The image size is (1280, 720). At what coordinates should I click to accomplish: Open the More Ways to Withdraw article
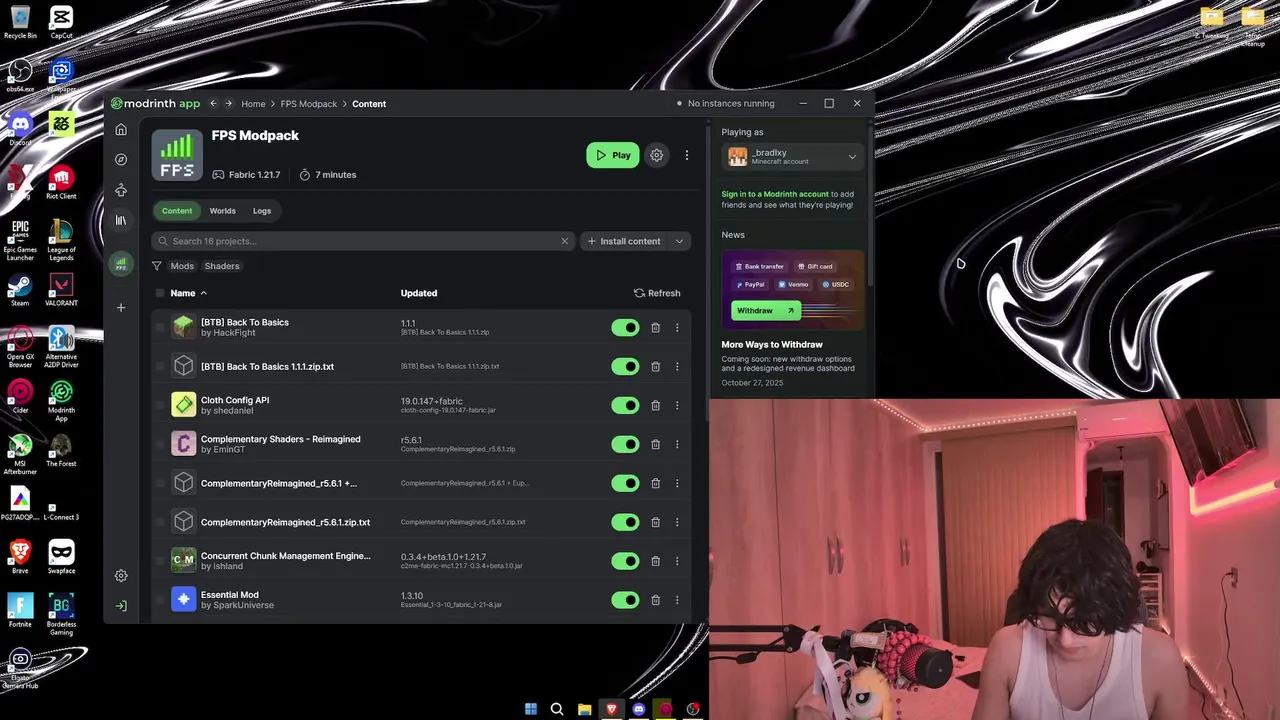(x=772, y=345)
